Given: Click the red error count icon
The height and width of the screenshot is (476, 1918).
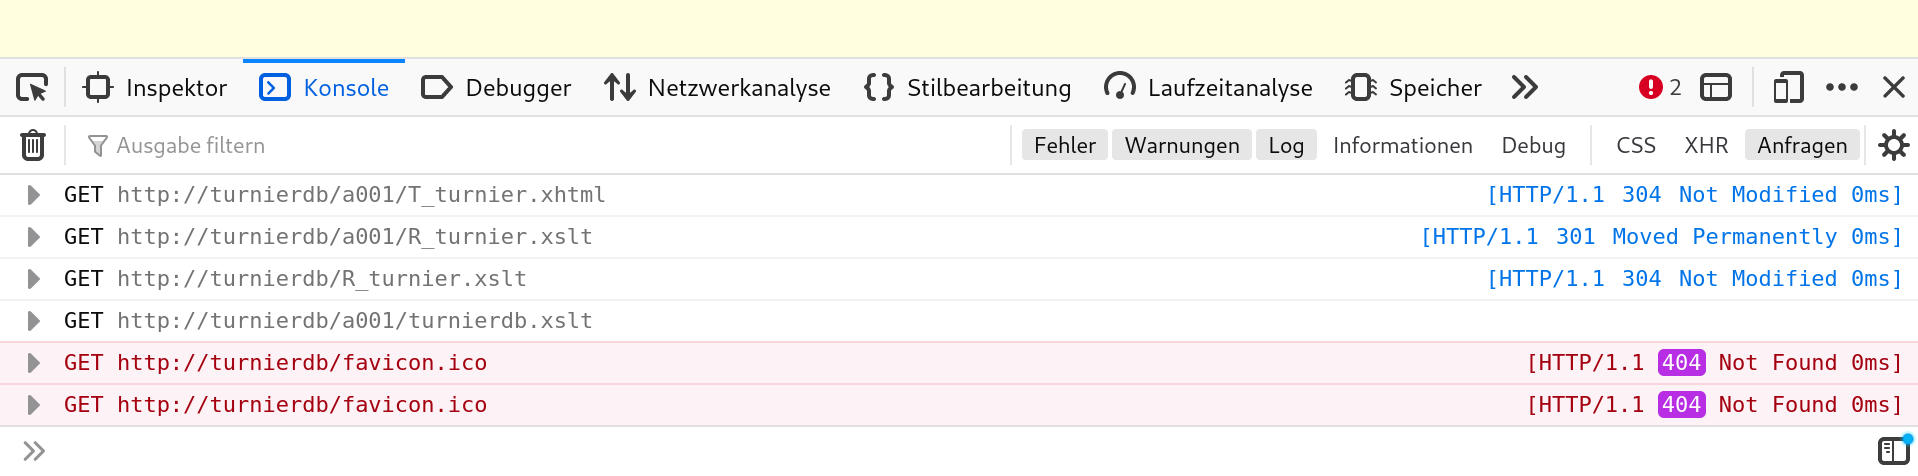Looking at the screenshot, I should click(1650, 88).
